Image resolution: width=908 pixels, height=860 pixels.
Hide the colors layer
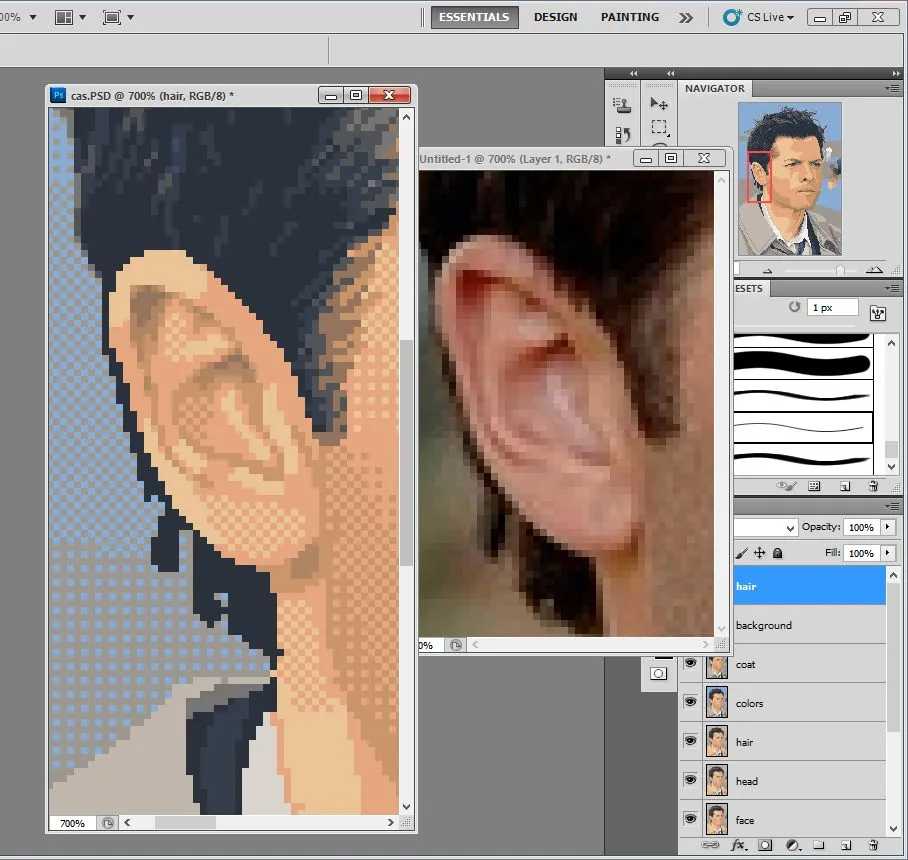click(x=690, y=701)
